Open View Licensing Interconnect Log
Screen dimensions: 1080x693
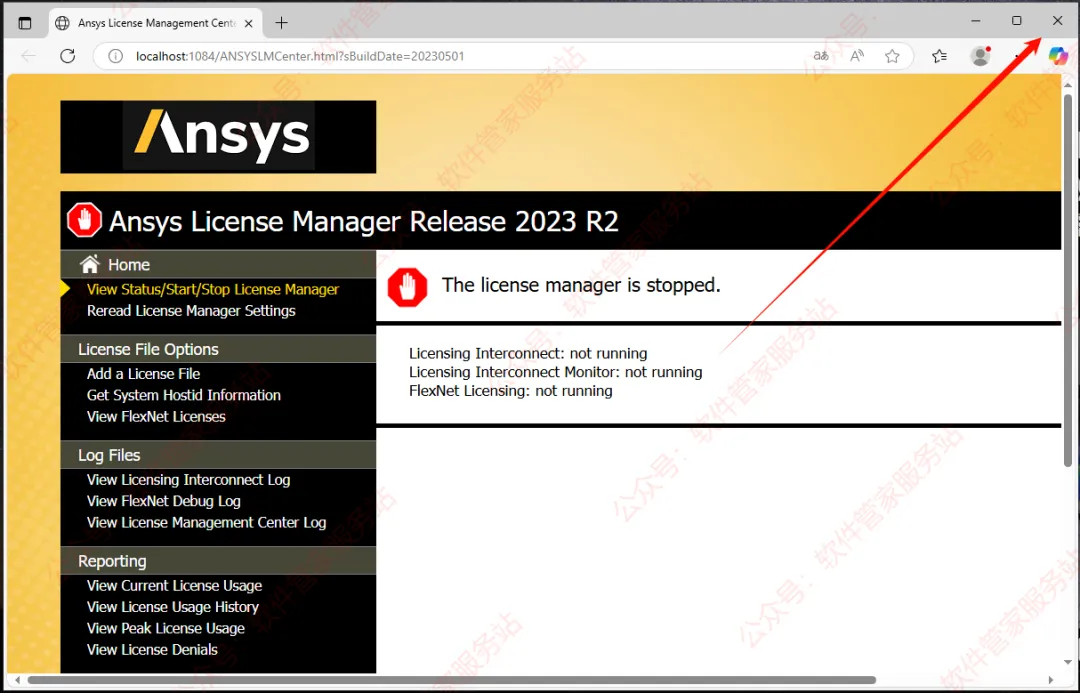coord(188,479)
